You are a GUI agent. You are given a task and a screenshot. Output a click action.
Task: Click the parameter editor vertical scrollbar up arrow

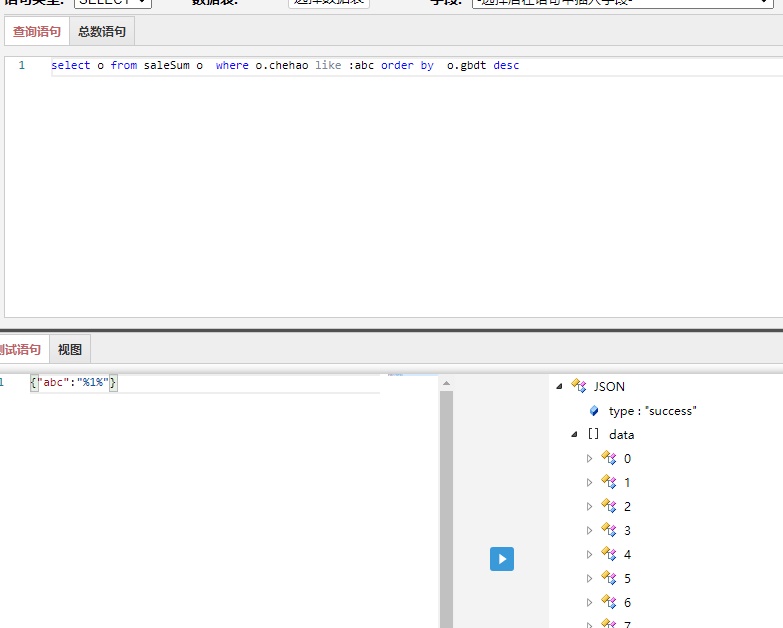pyautogui.click(x=446, y=383)
